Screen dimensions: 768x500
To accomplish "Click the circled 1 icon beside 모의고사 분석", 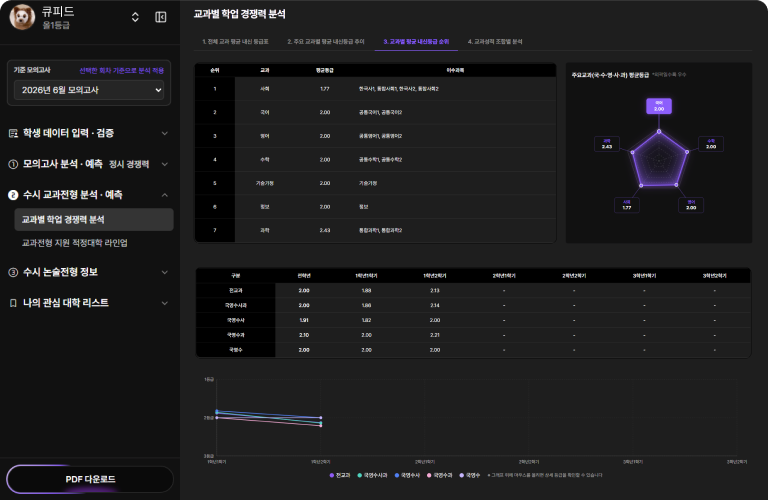I will click(x=13, y=165).
